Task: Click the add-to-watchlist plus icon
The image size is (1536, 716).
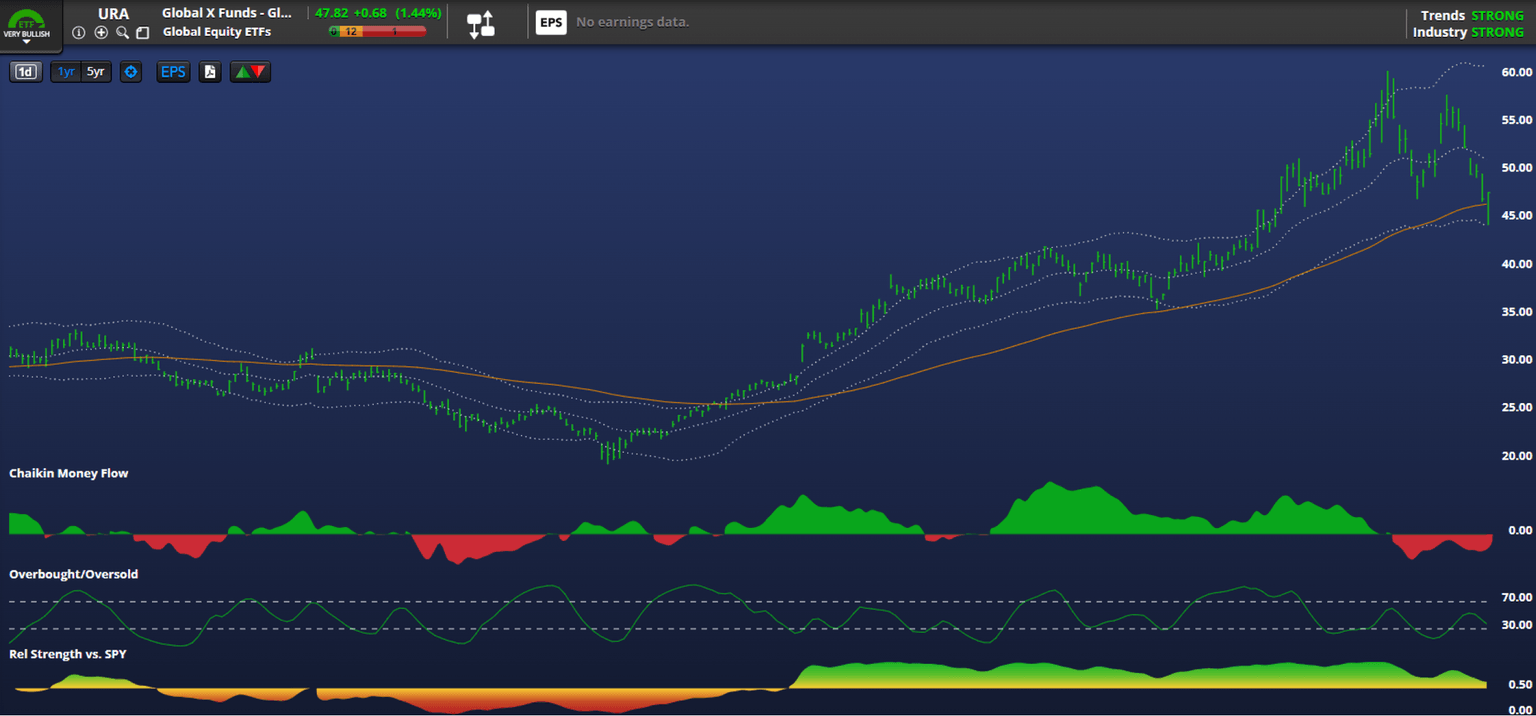Action: tap(101, 32)
